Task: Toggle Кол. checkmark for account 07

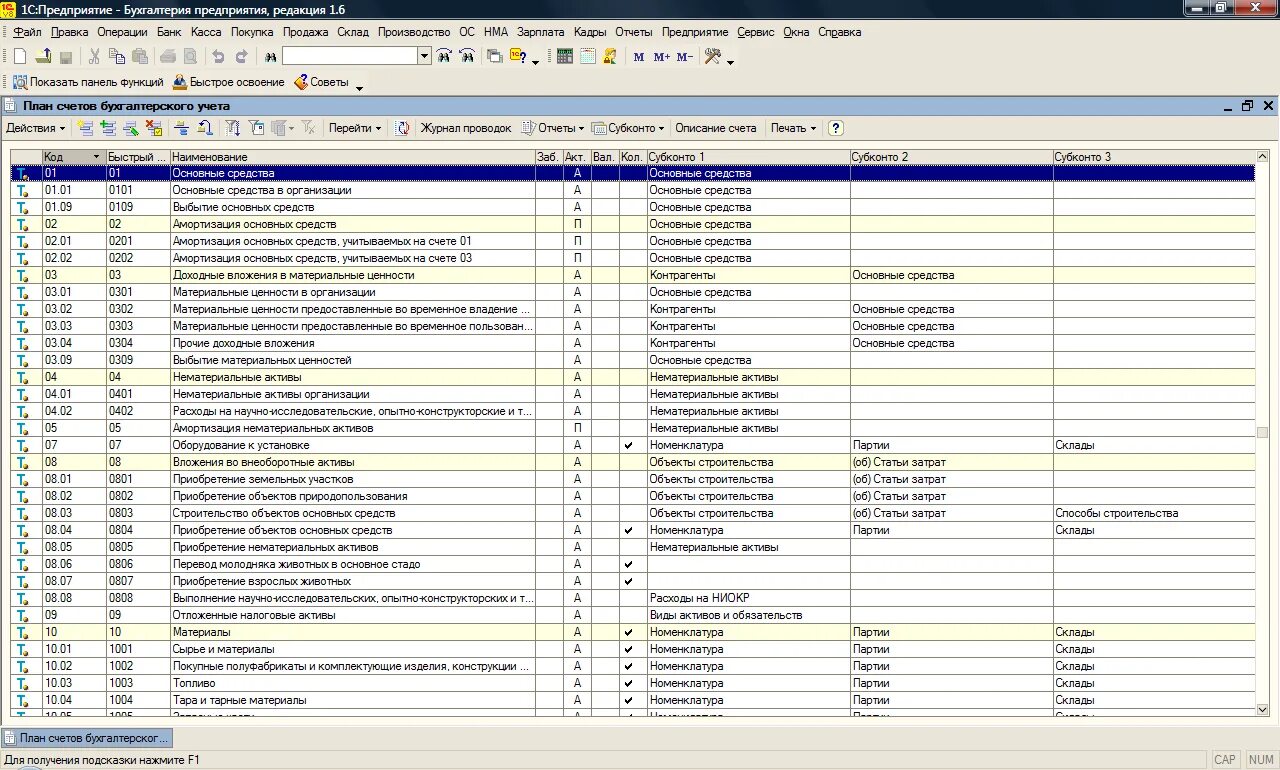Action: [x=628, y=445]
